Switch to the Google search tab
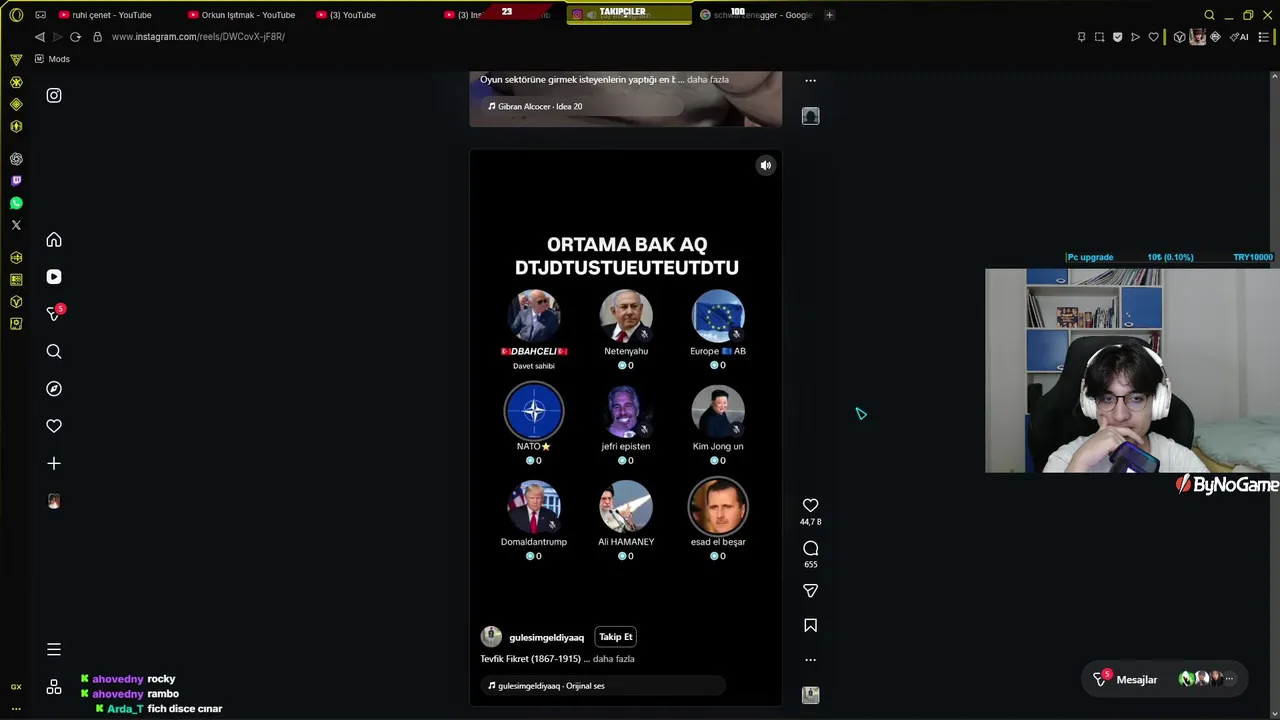Viewport: 1280px width, 720px height. tap(757, 15)
